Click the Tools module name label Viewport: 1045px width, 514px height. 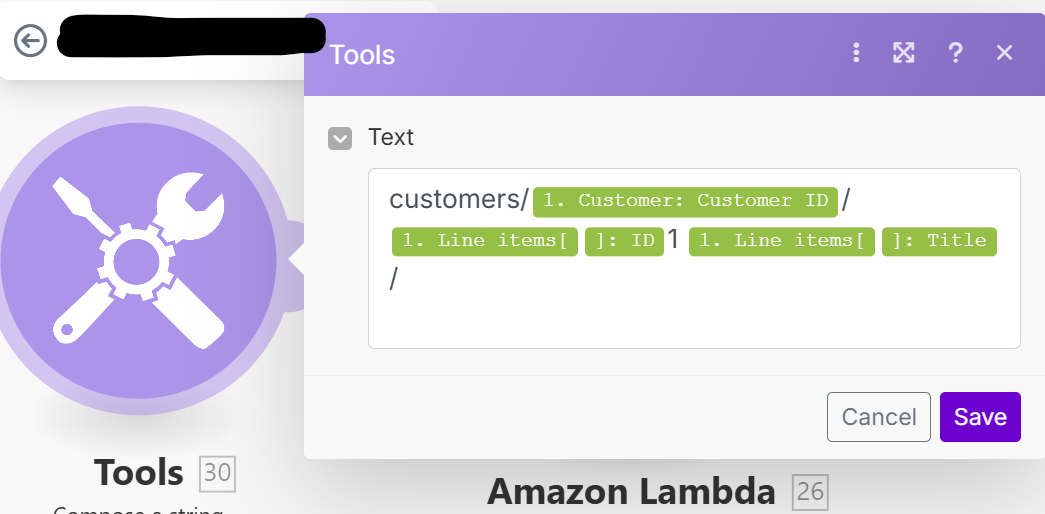(139, 472)
